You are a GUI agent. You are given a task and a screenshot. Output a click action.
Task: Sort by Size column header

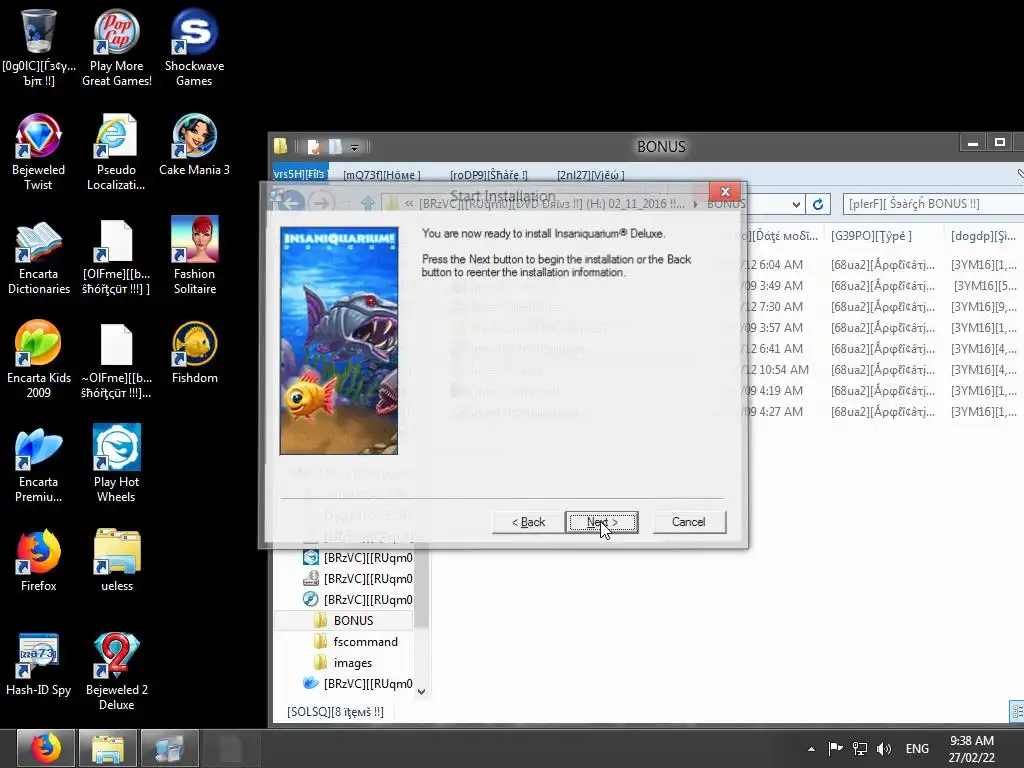(x=983, y=236)
